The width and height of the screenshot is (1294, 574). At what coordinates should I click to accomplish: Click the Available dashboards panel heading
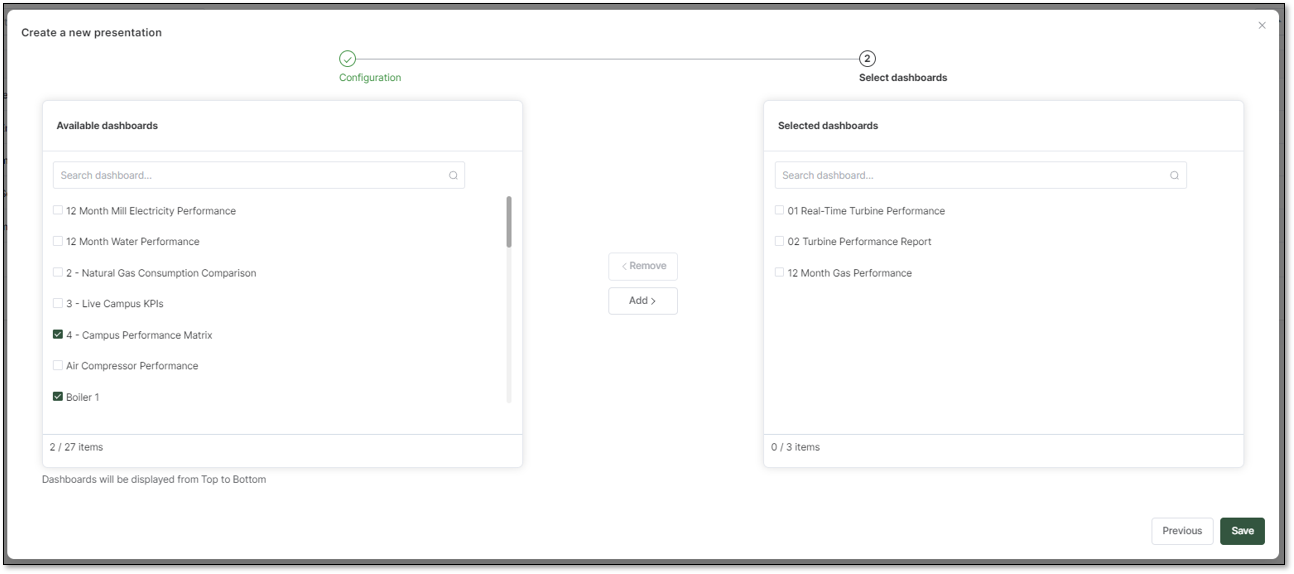(x=107, y=126)
